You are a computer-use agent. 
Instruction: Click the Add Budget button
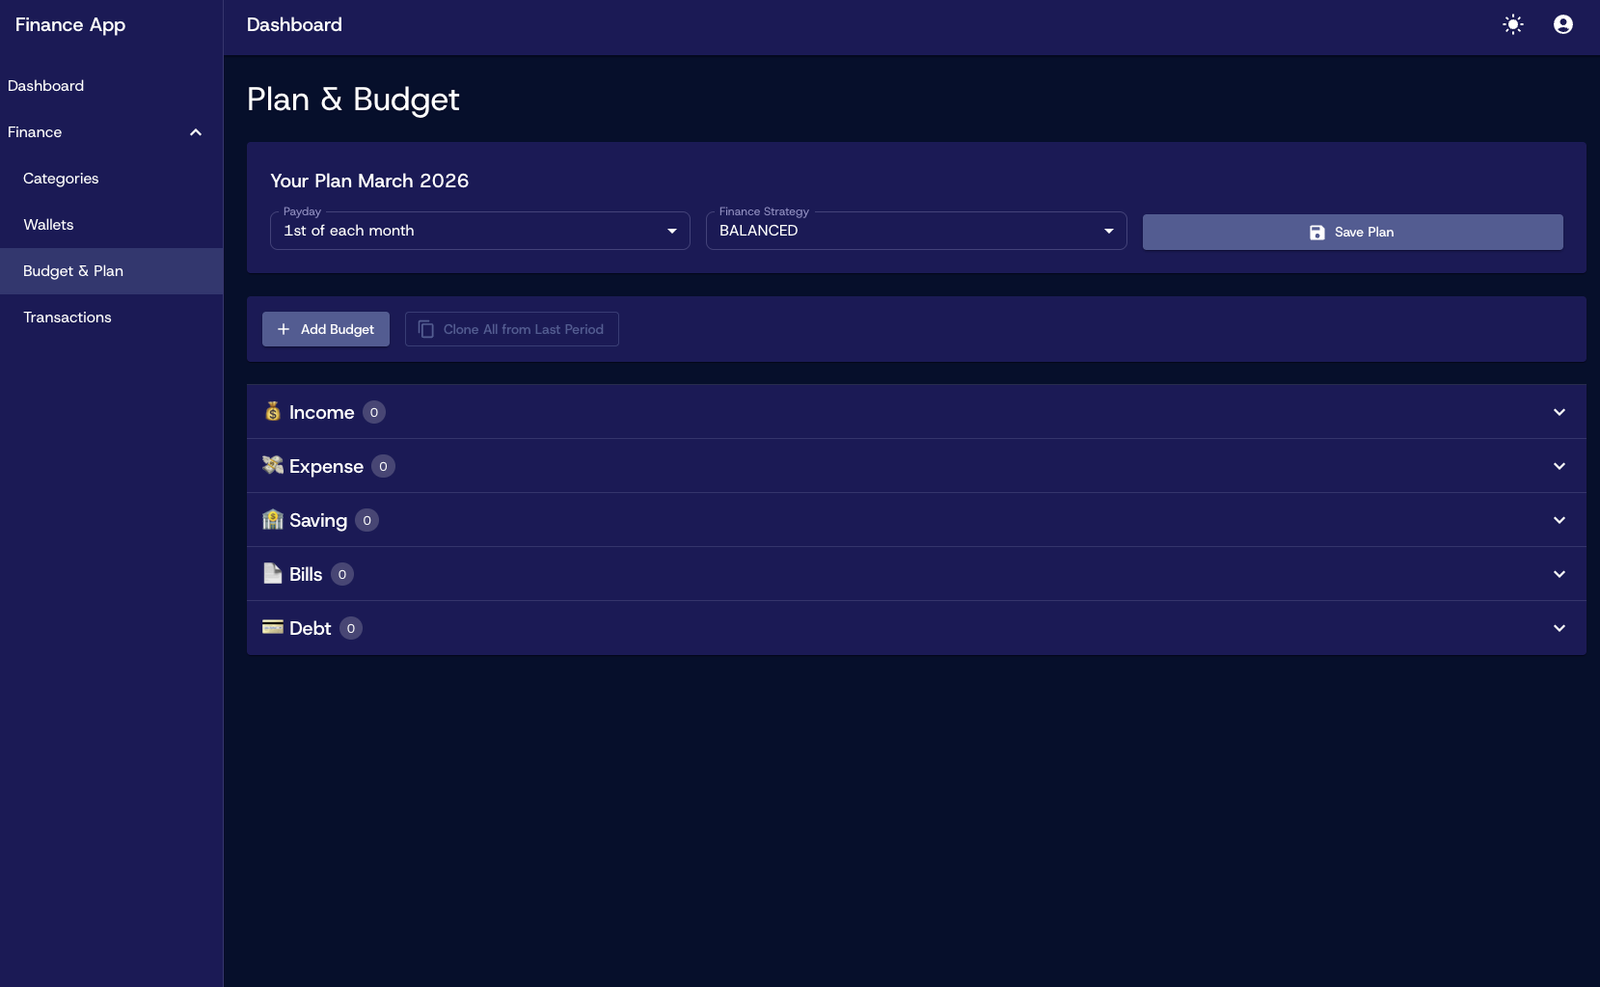click(326, 329)
